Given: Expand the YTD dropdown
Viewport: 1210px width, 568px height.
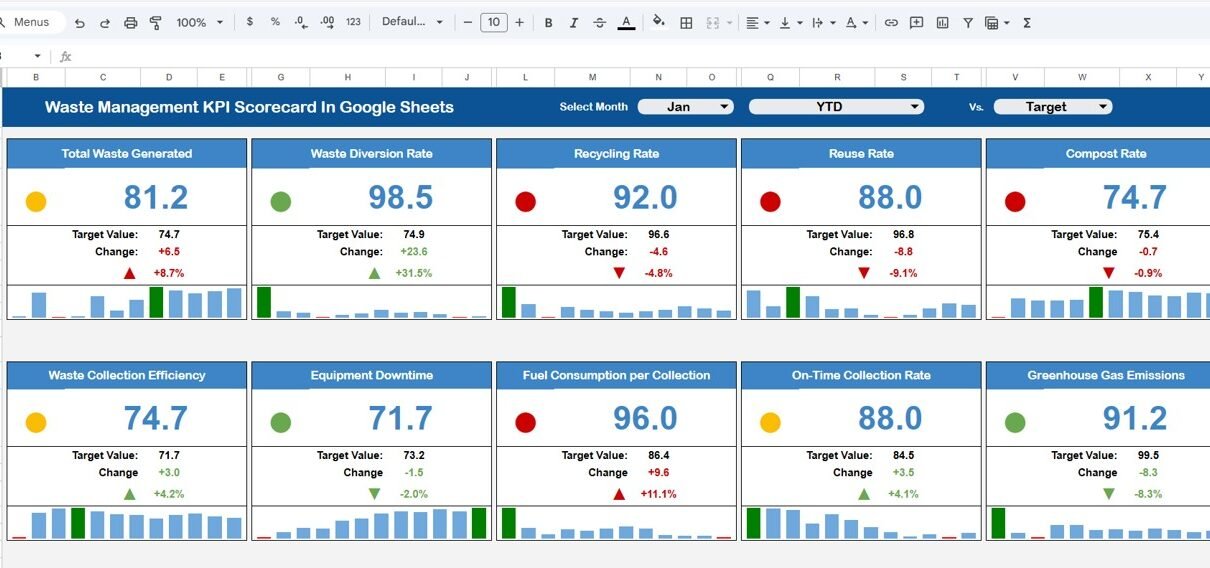Looking at the screenshot, I should pos(835,107).
